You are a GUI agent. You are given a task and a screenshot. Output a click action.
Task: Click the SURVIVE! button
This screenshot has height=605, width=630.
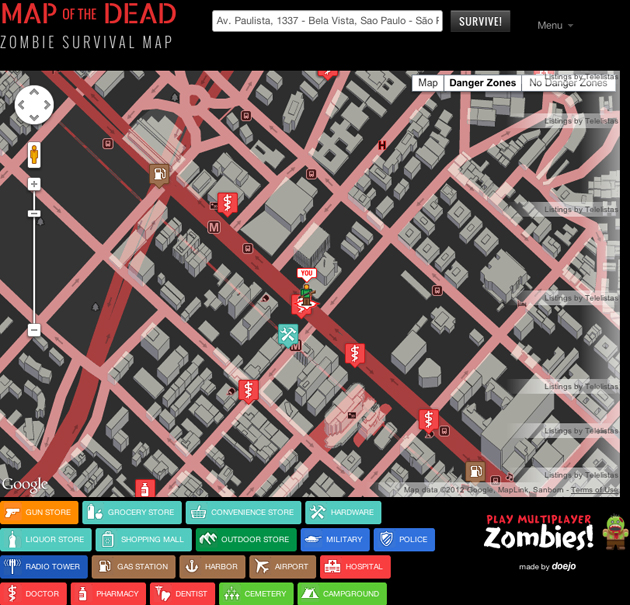(x=480, y=21)
